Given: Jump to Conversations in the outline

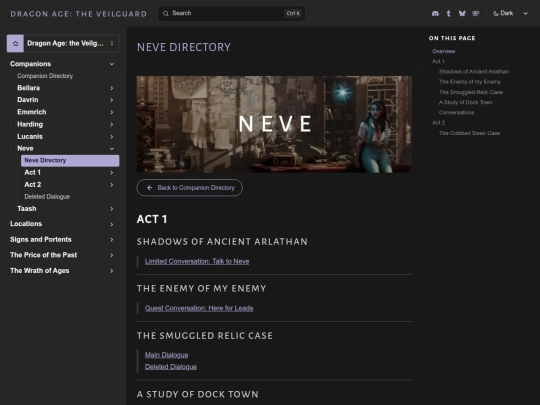Looking at the screenshot, I should coord(456,113).
